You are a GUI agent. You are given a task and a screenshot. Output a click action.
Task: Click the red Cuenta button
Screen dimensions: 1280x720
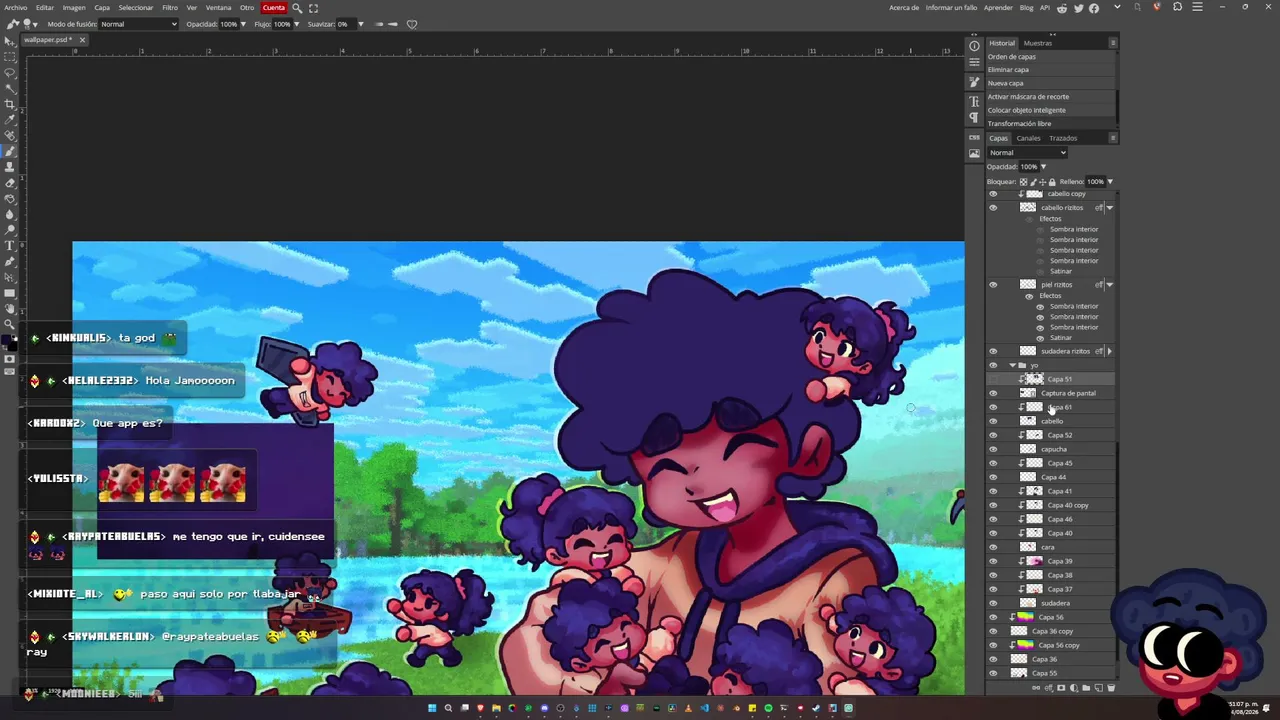coord(273,8)
